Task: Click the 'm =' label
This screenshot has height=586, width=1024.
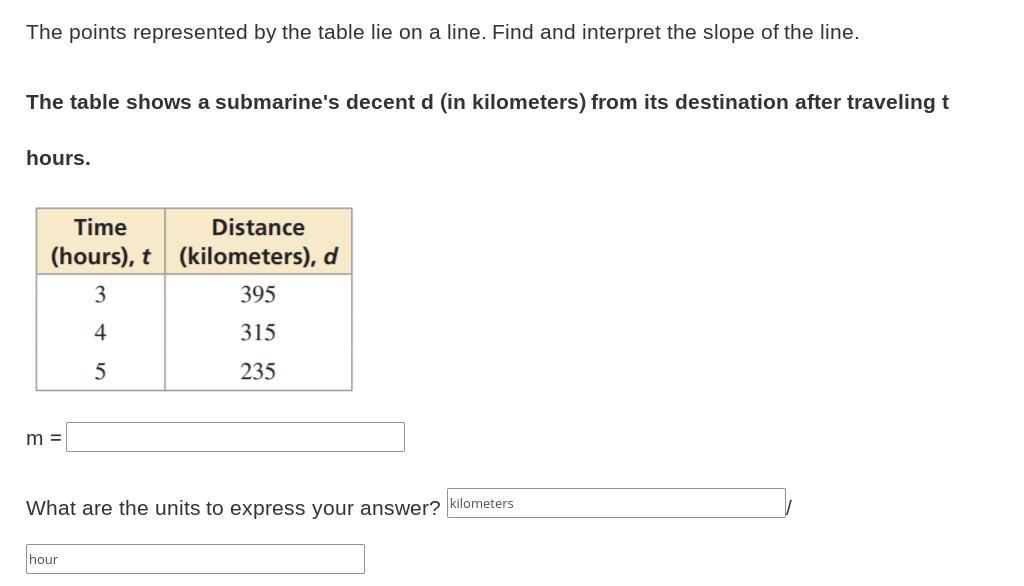Action: pyautogui.click(x=43, y=438)
